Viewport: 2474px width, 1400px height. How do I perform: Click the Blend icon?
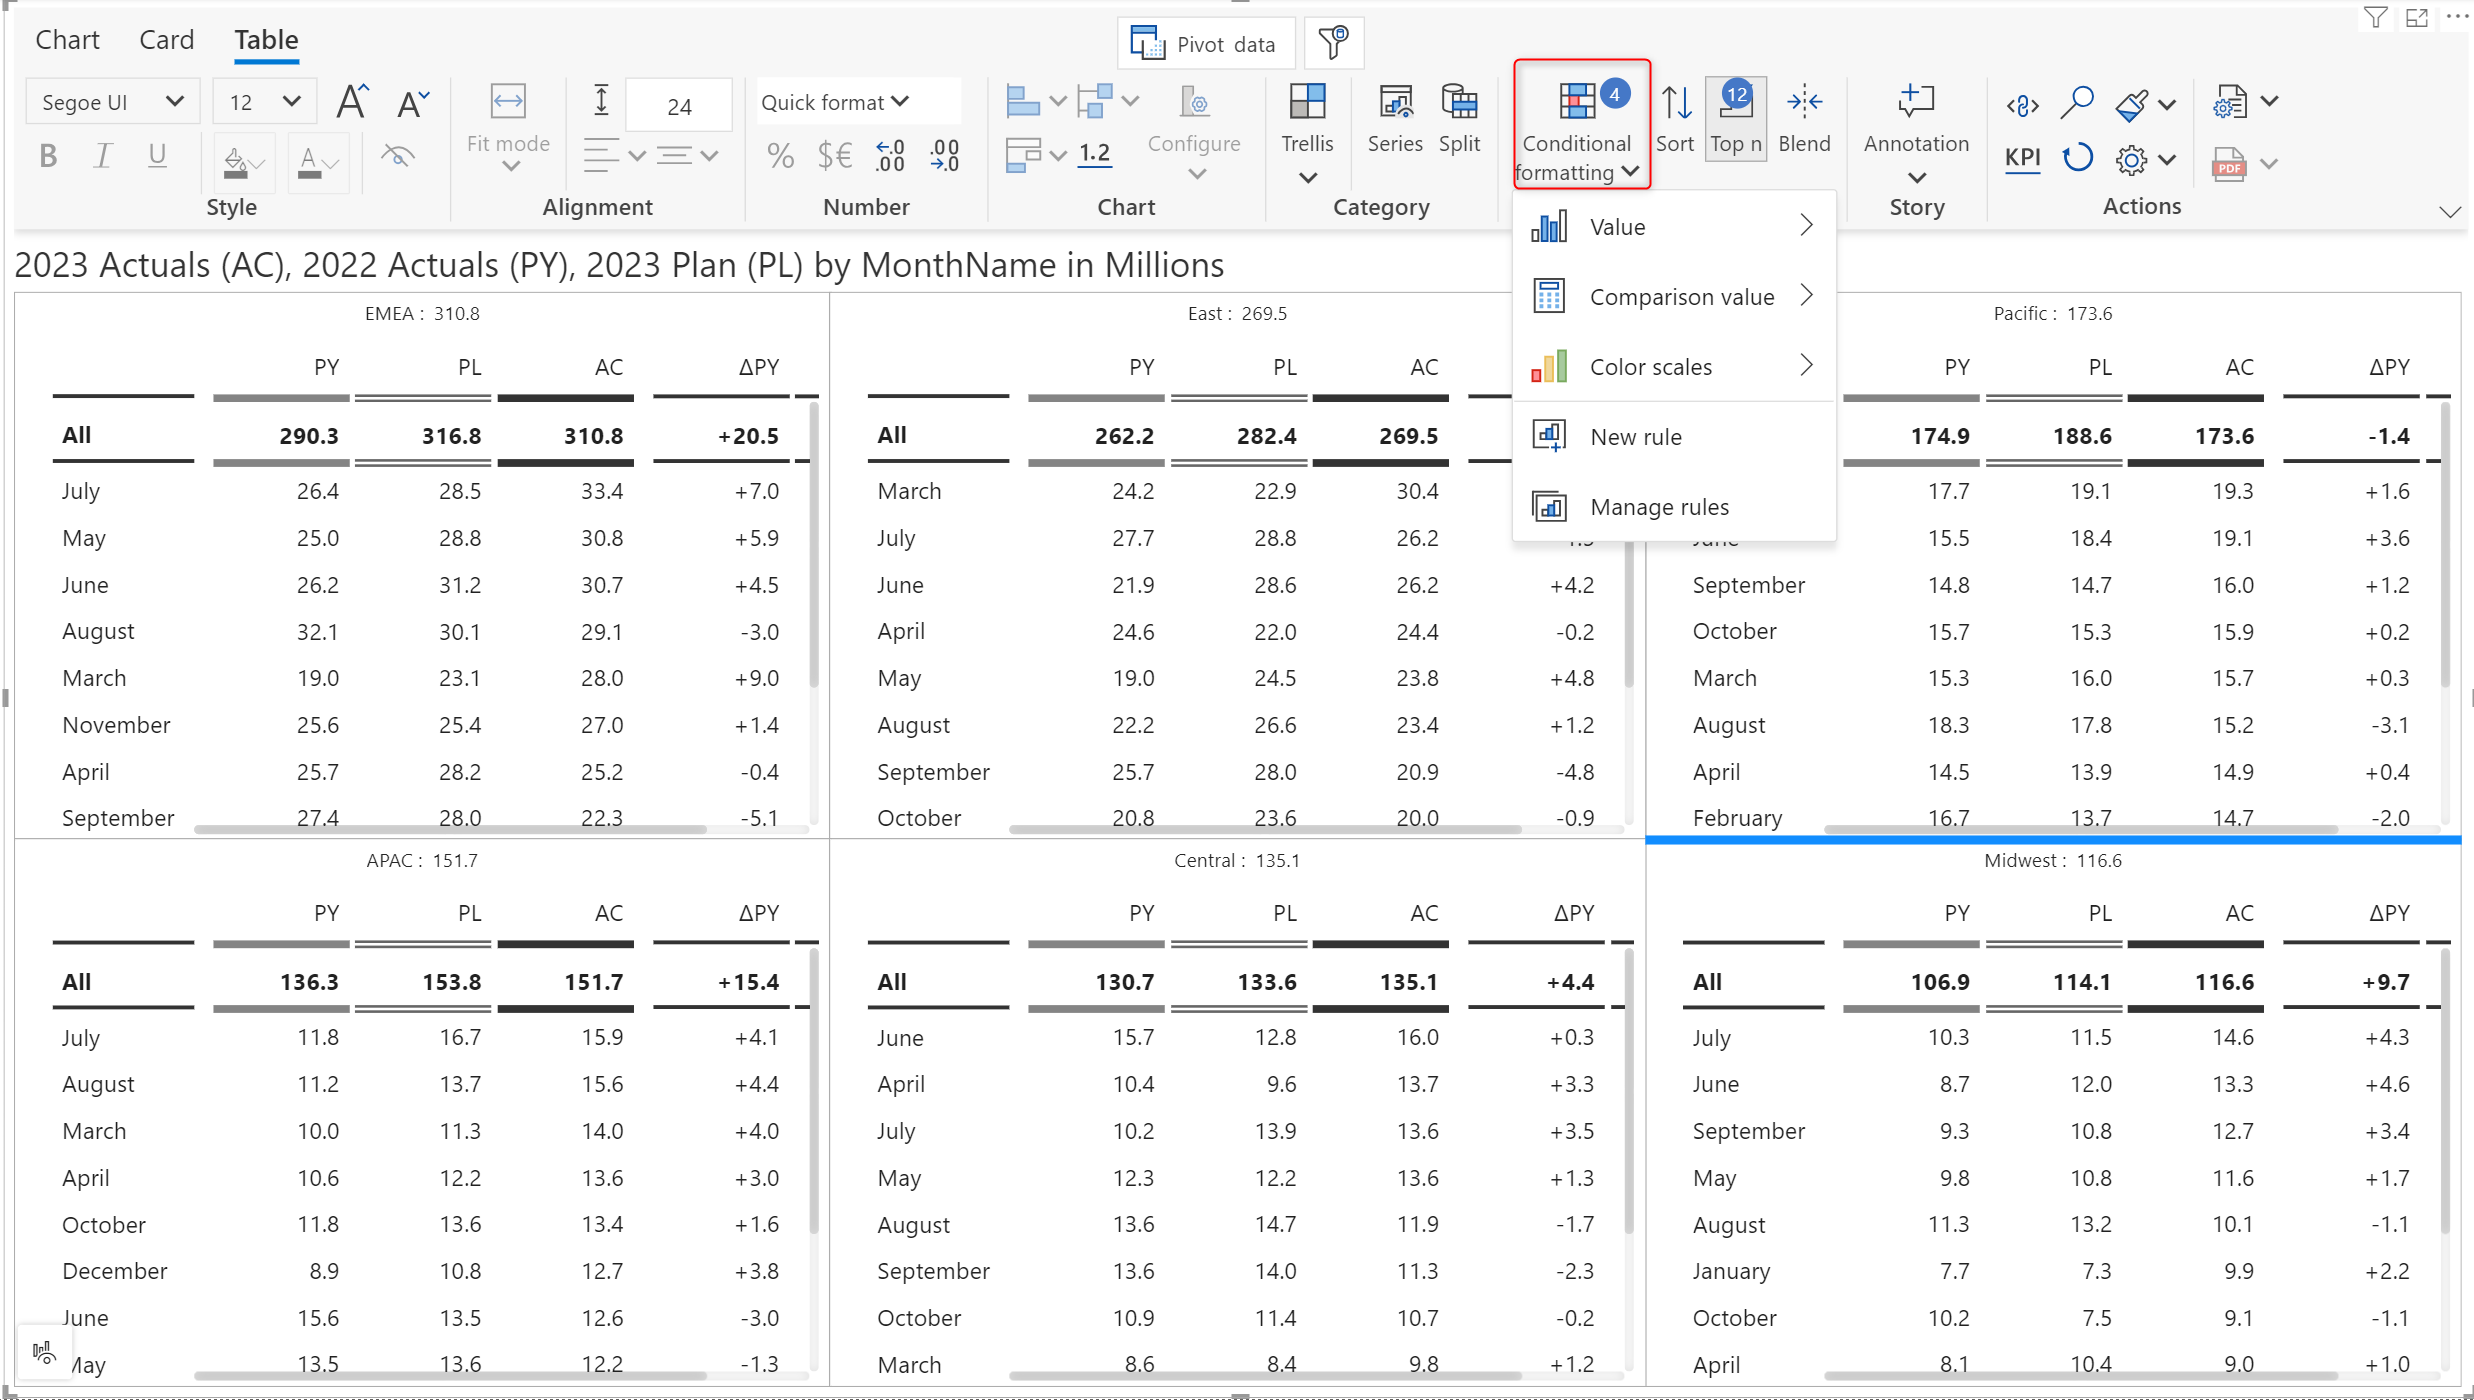click(1803, 103)
